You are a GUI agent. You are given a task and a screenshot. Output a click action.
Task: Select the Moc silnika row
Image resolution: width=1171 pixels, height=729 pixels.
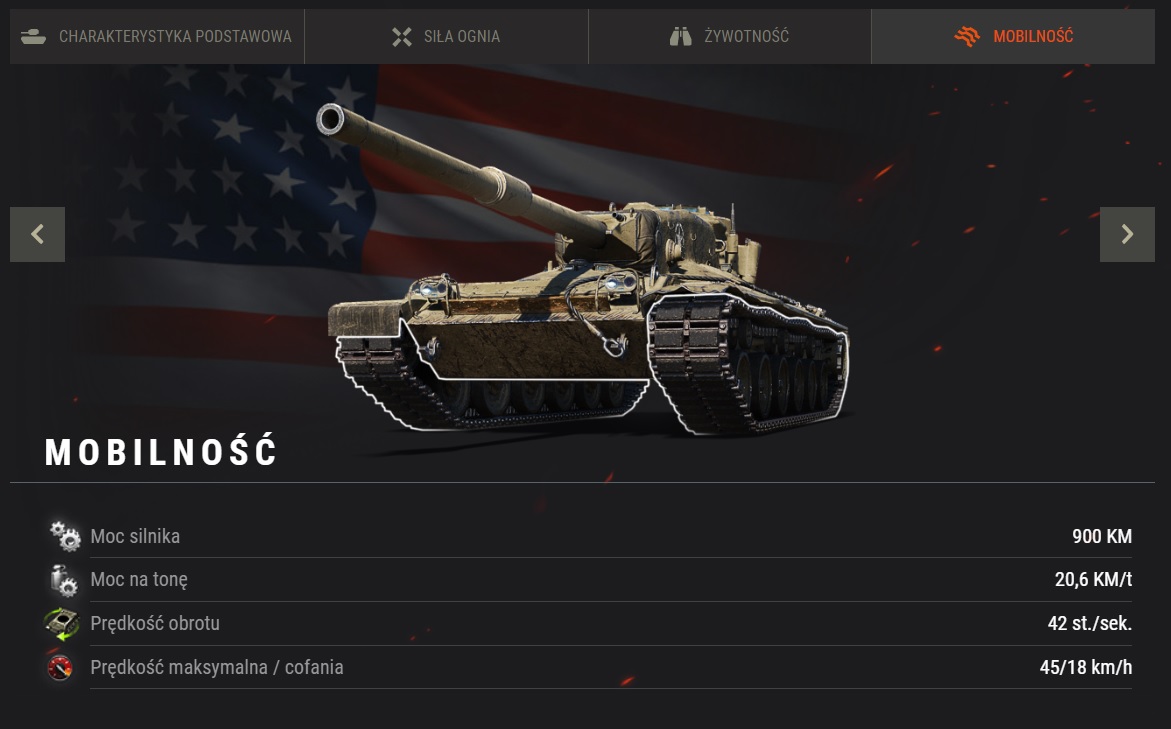(x=588, y=536)
